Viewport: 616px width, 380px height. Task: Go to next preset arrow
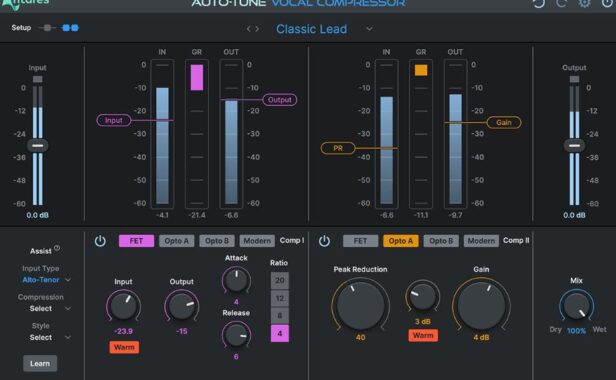point(257,29)
